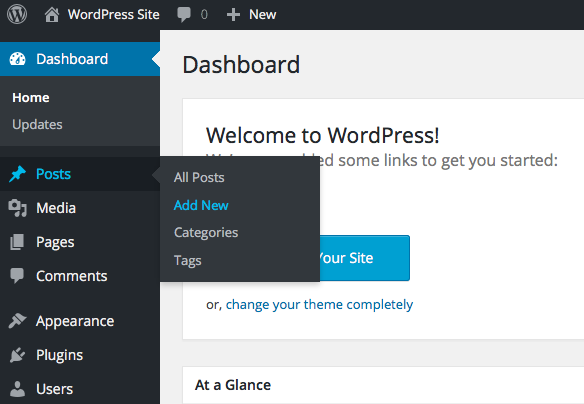Click the Pages icon in sidebar

click(17, 242)
